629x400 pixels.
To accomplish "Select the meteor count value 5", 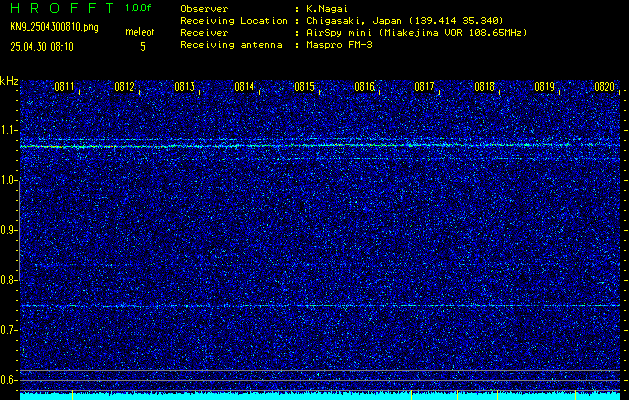I will [143, 47].
